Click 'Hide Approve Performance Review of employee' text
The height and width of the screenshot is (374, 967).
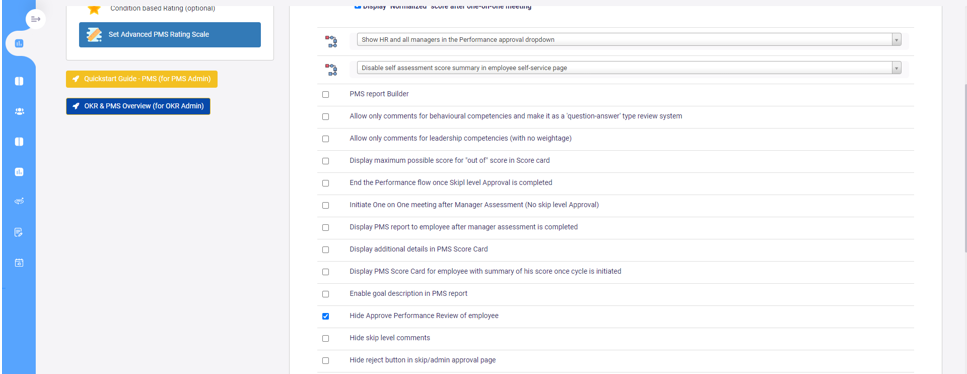coord(424,315)
